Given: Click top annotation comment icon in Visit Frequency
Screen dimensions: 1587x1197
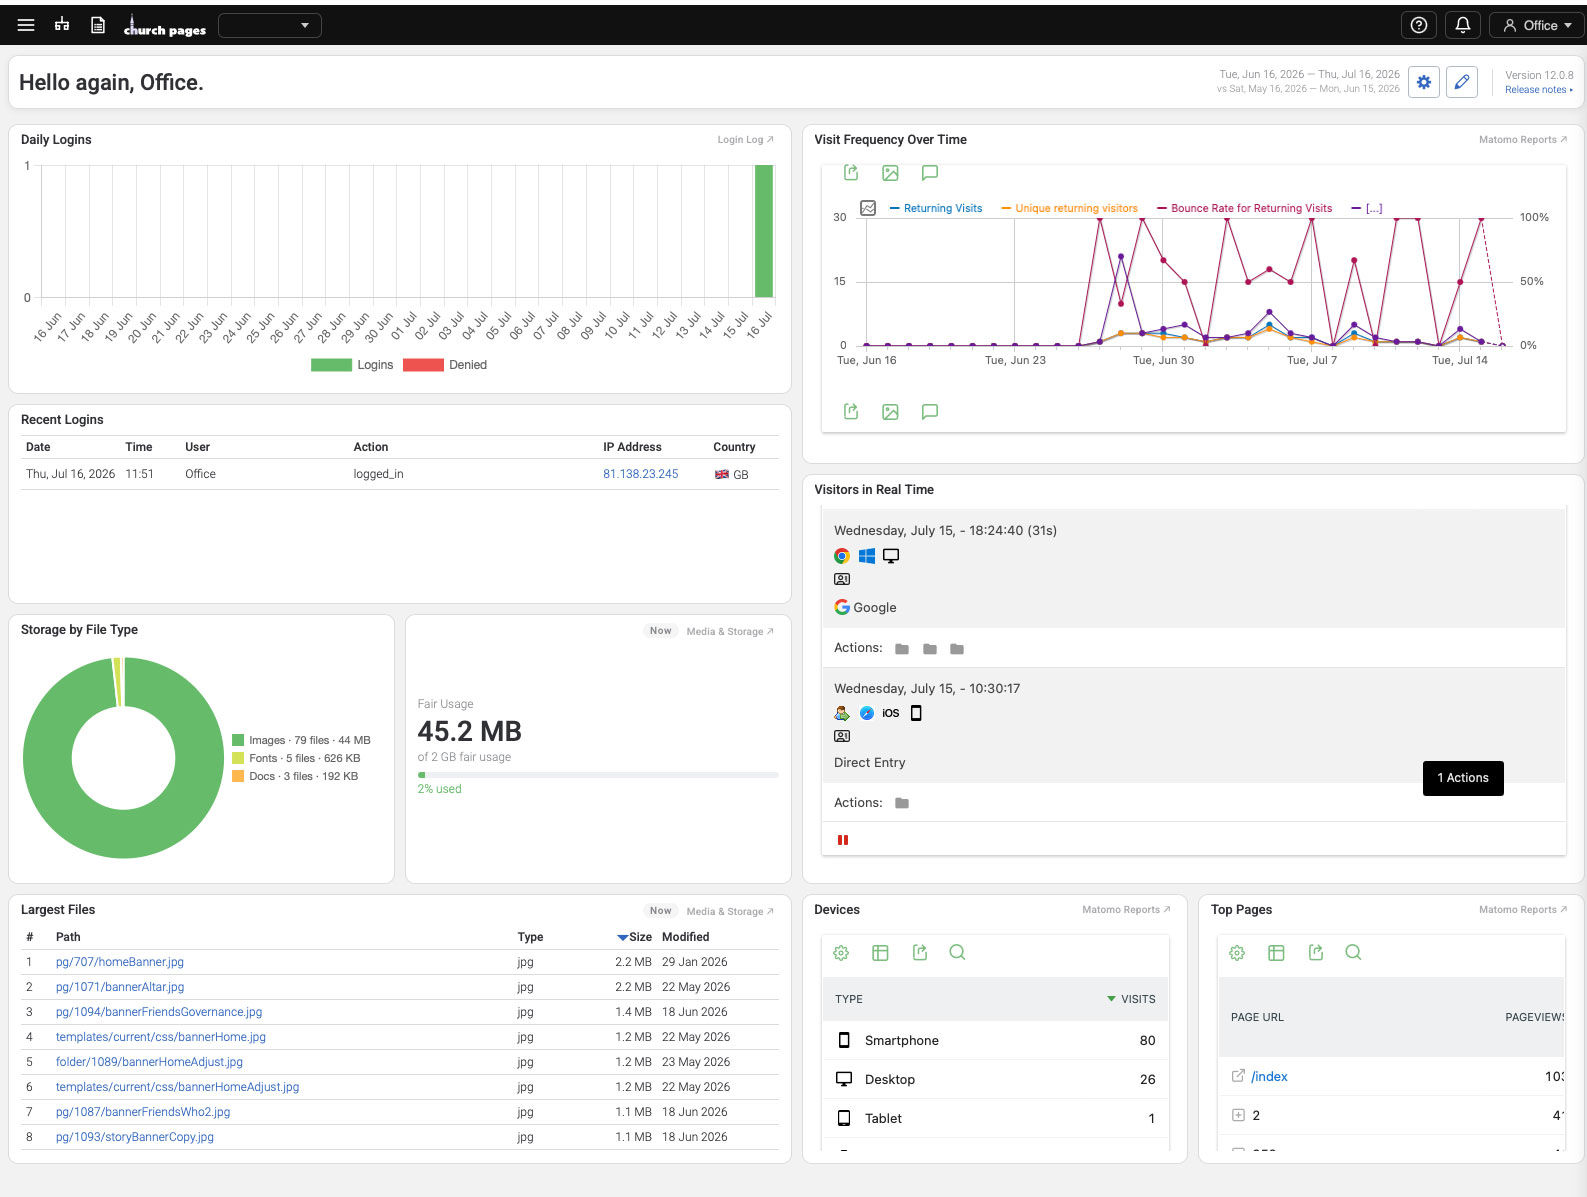Looking at the screenshot, I should click(929, 173).
